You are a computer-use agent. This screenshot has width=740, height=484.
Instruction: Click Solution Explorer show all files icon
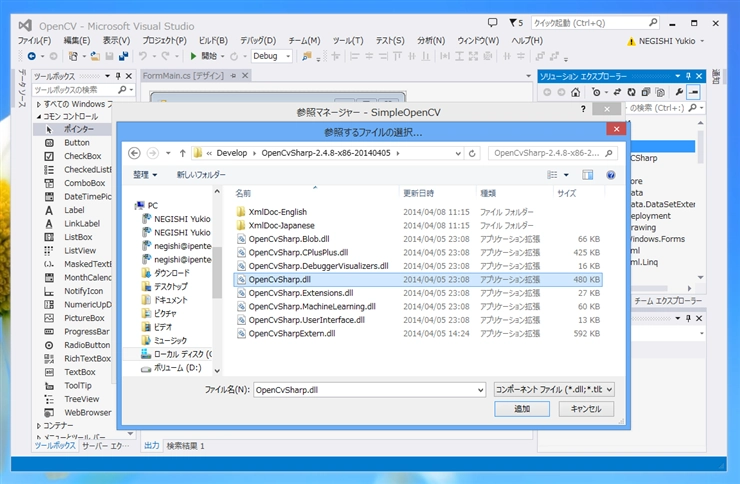(x=660, y=92)
